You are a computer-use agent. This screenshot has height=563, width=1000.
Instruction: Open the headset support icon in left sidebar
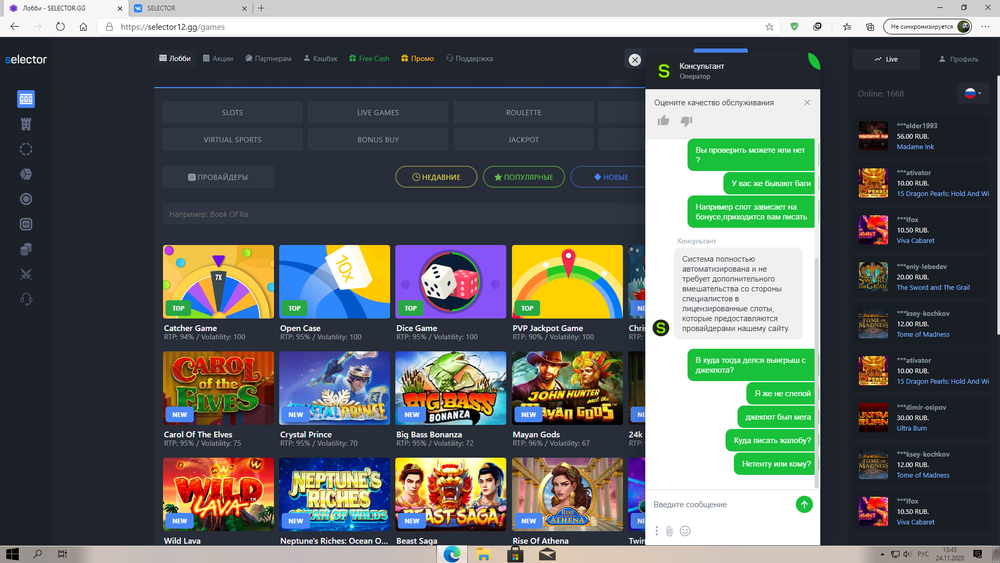26,299
